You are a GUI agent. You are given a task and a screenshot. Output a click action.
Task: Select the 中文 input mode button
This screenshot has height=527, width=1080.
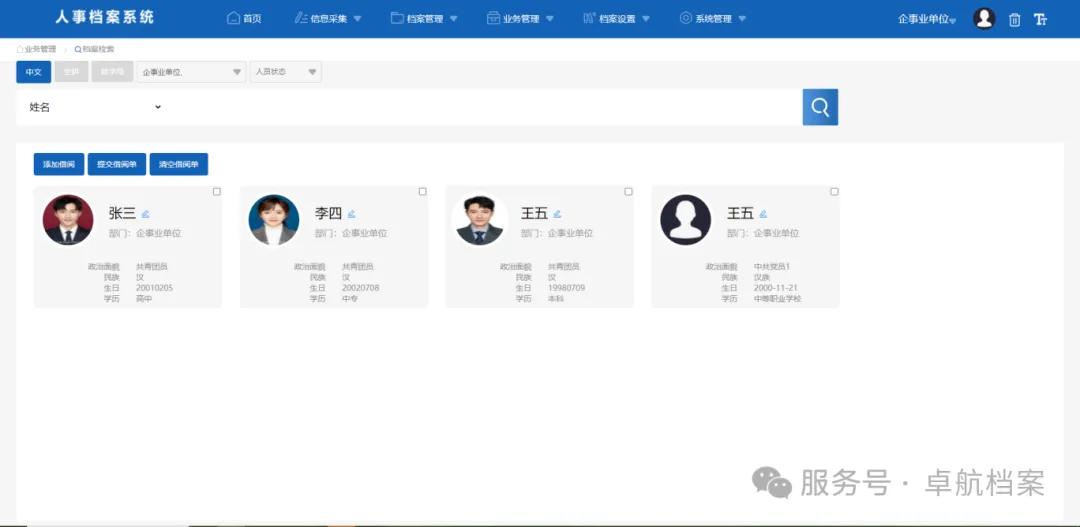33,72
